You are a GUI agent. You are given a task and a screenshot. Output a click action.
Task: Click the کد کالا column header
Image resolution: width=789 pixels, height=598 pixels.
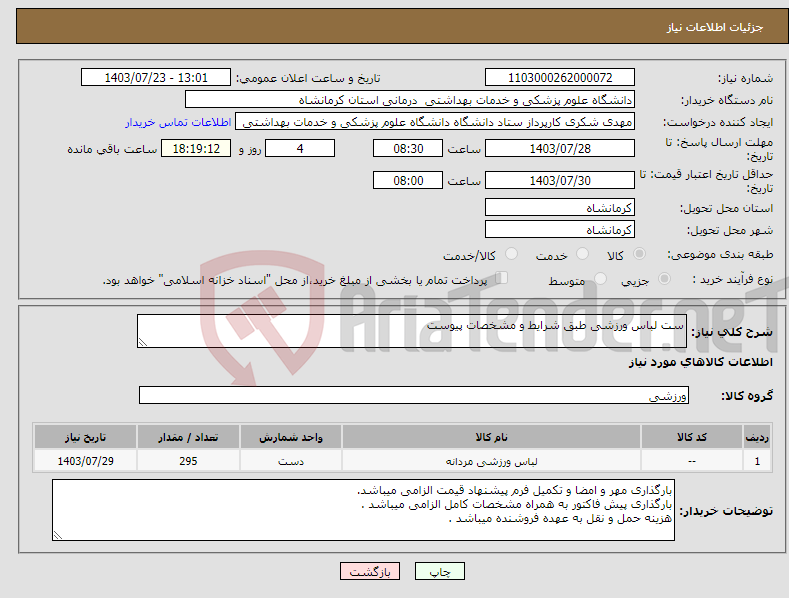pyautogui.click(x=692, y=437)
